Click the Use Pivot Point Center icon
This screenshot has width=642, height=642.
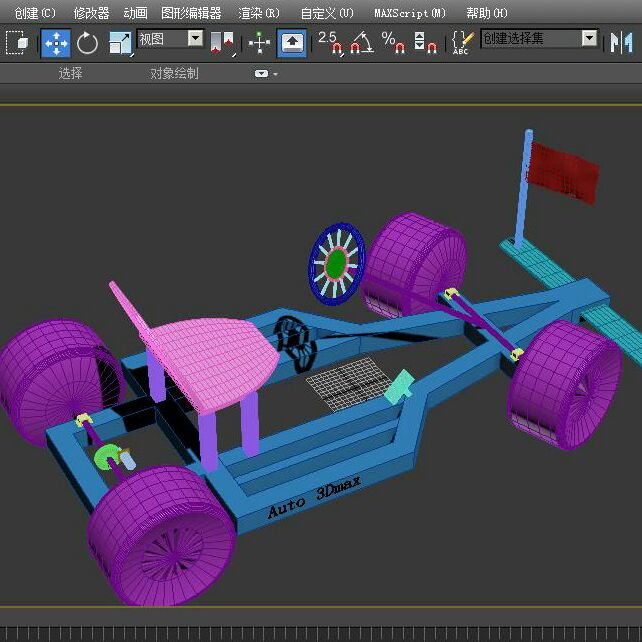pyautogui.click(x=222, y=43)
